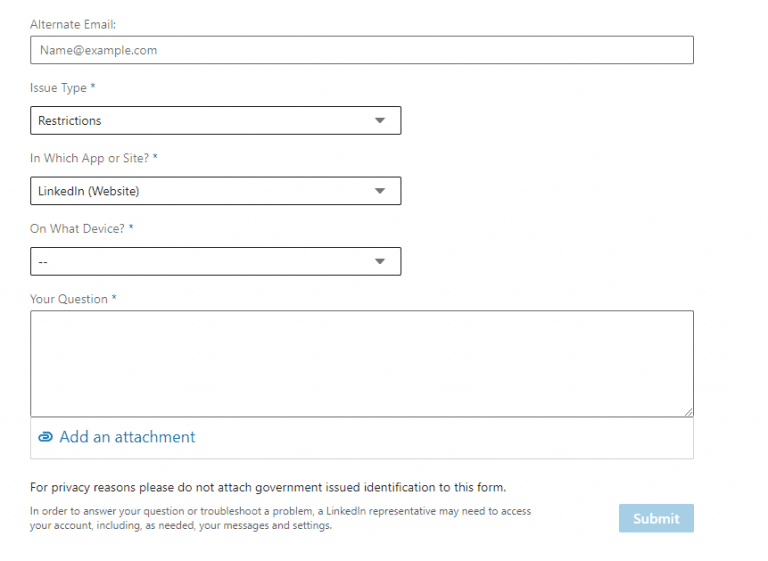Click the In Which App or Site label
The height and width of the screenshot is (561, 768).
(x=94, y=158)
